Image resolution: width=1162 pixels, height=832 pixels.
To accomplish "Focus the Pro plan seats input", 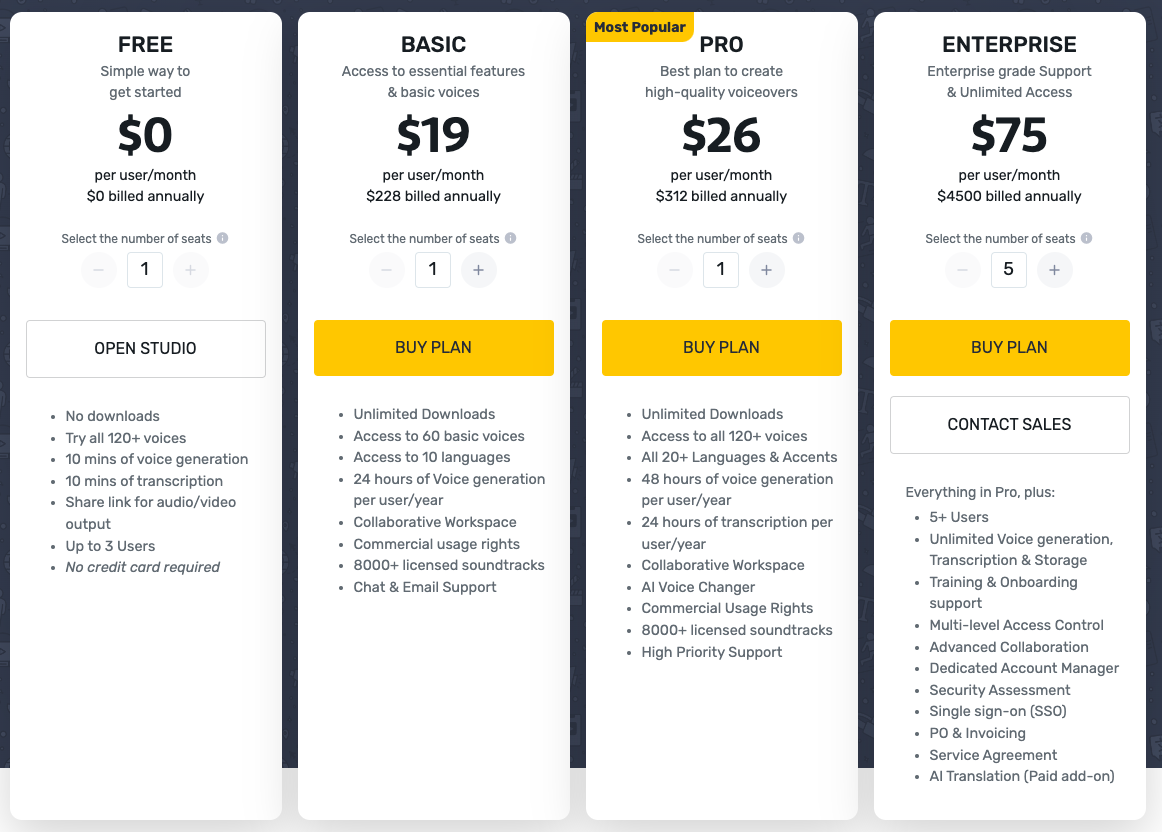I will tap(721, 270).
